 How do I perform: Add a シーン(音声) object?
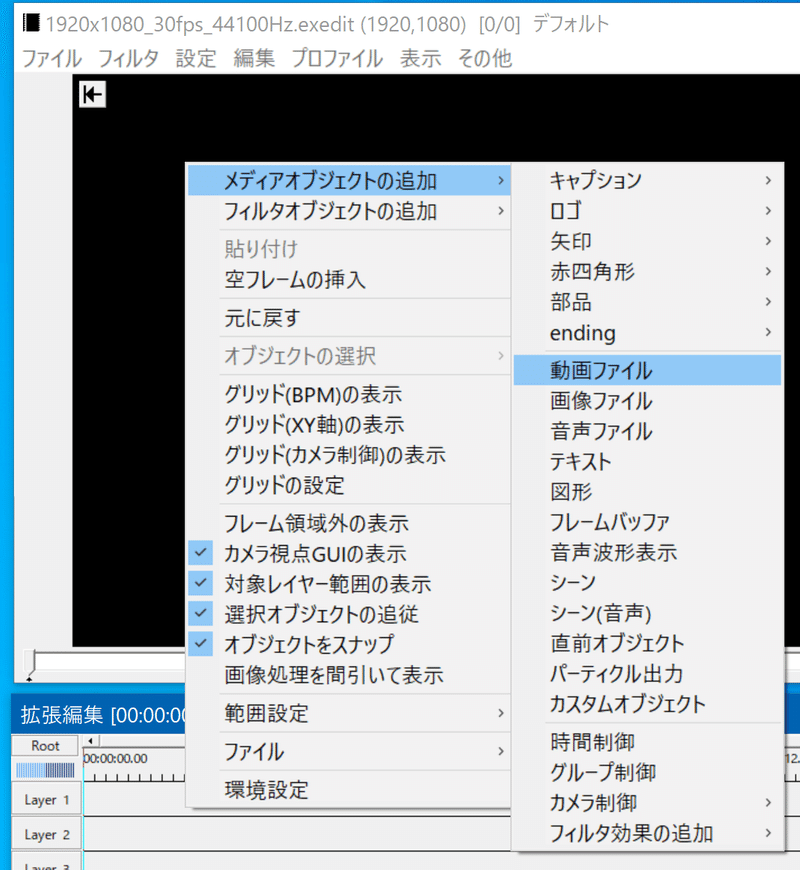point(647,613)
